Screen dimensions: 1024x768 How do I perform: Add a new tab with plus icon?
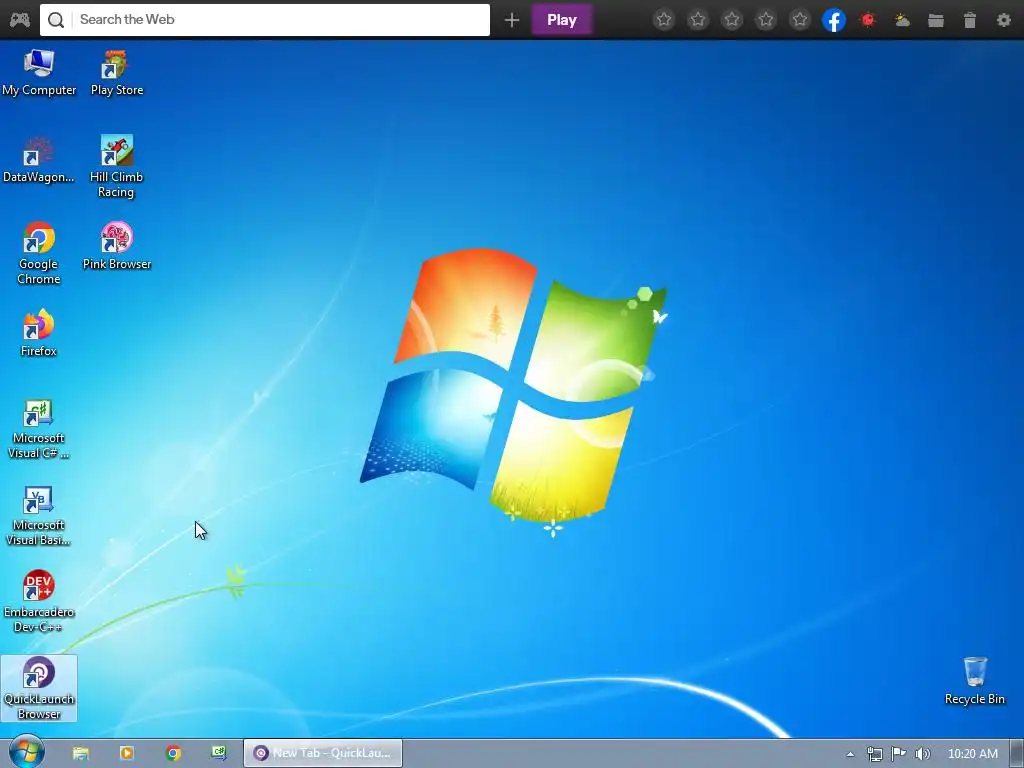(512, 20)
